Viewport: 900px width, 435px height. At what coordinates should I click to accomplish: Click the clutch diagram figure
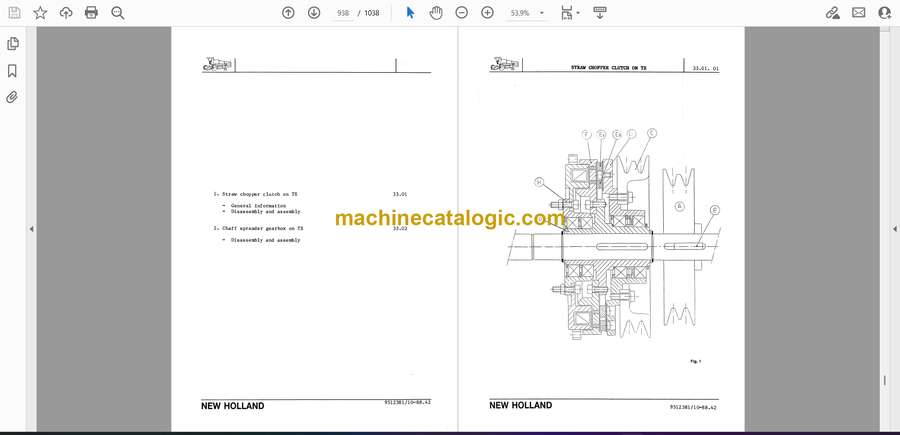pyautogui.click(x=614, y=235)
